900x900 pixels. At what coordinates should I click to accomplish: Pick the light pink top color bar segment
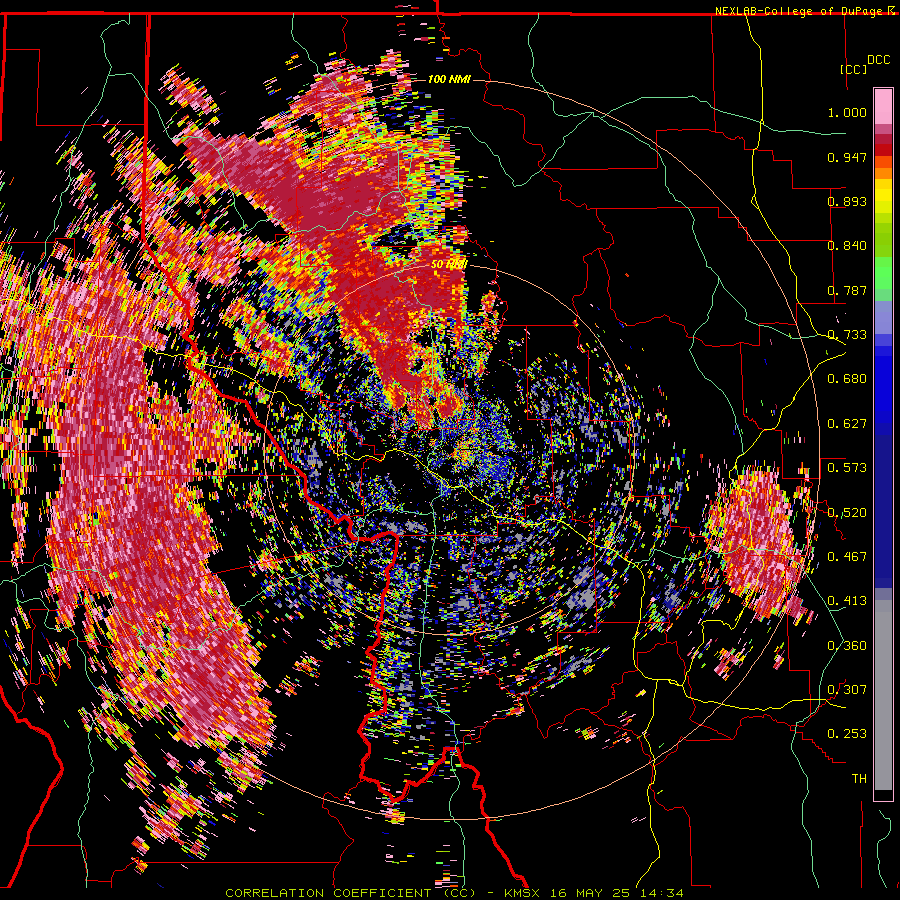[x=883, y=106]
